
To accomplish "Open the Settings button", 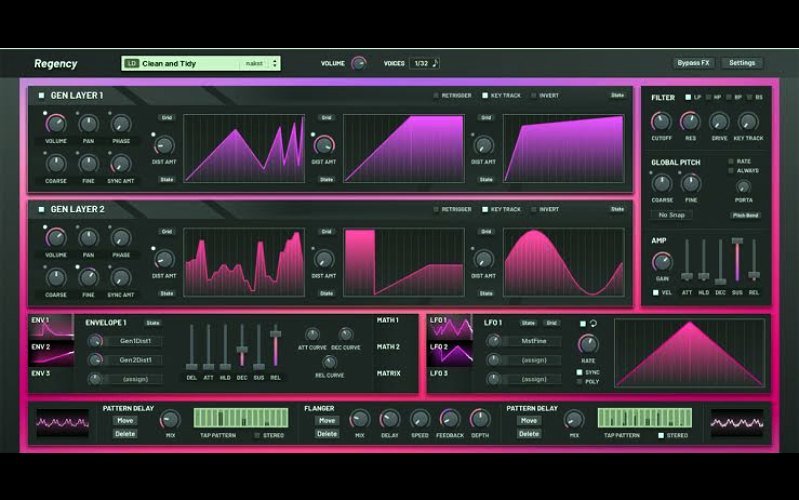I will [x=742, y=63].
